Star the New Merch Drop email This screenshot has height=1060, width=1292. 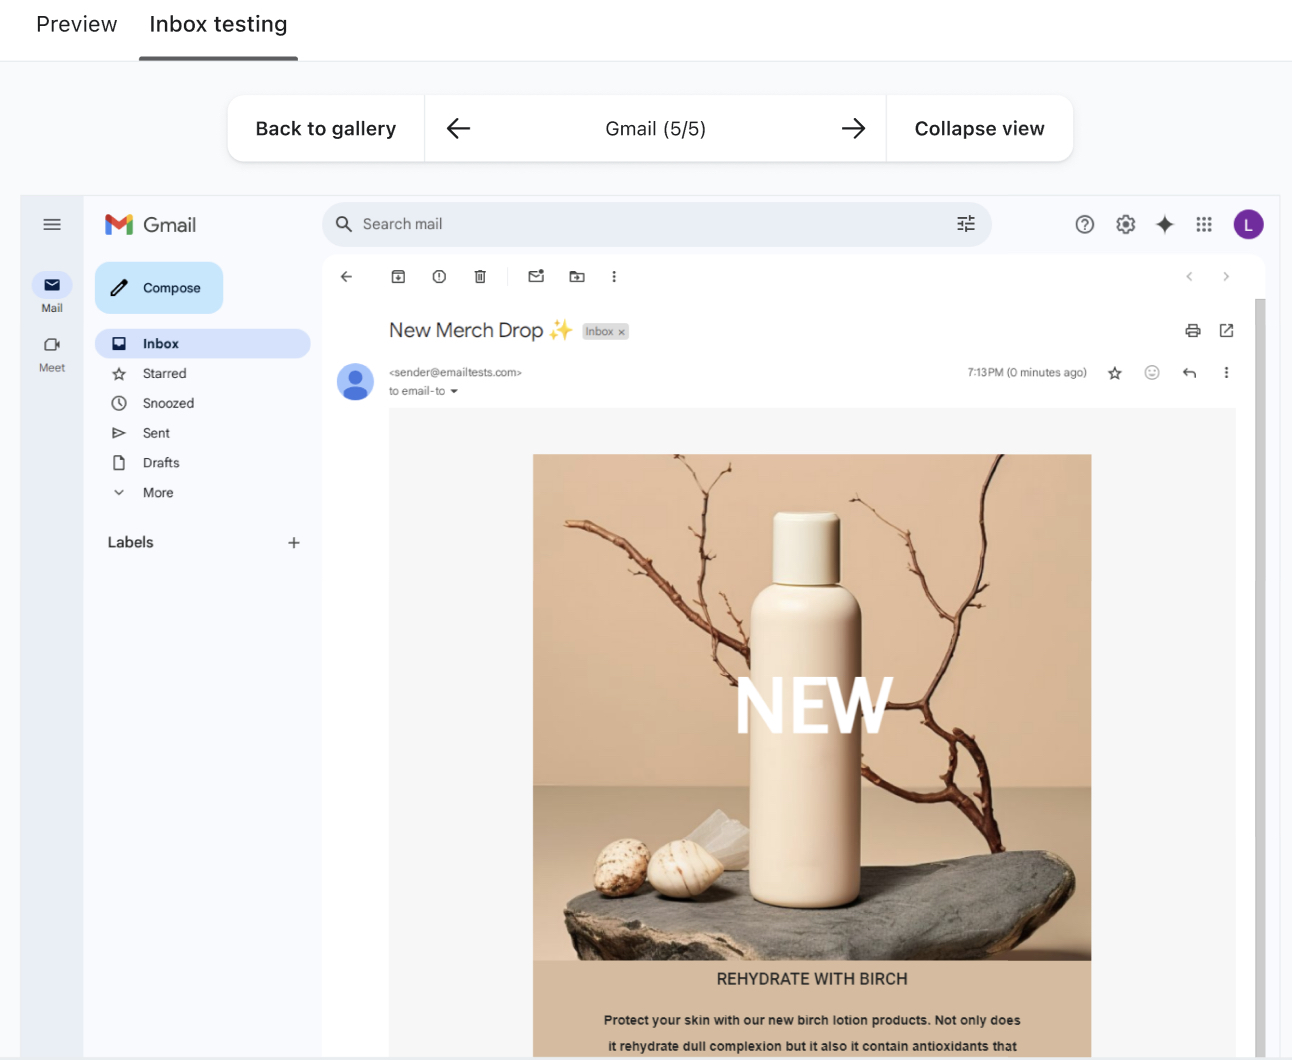1114,372
